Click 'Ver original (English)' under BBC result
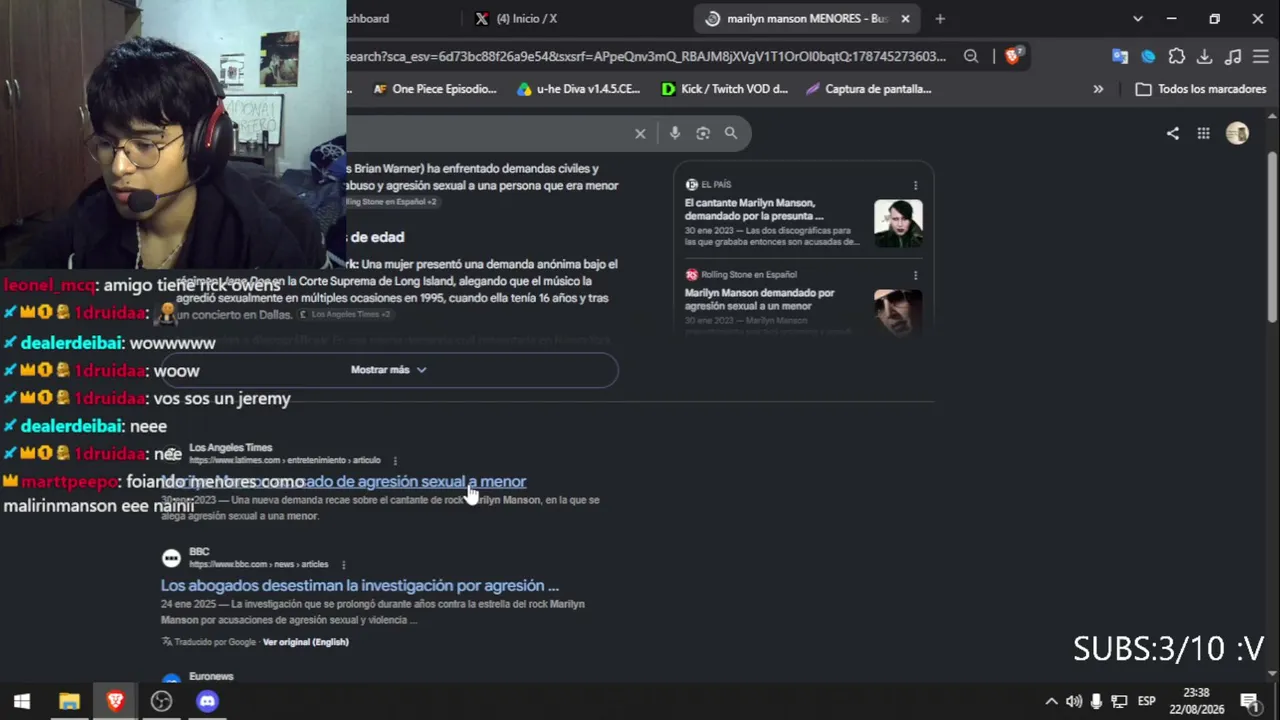1280x720 pixels. (305, 642)
